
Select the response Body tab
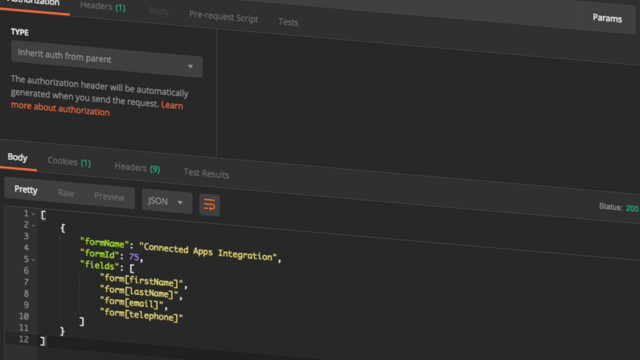tap(18, 158)
